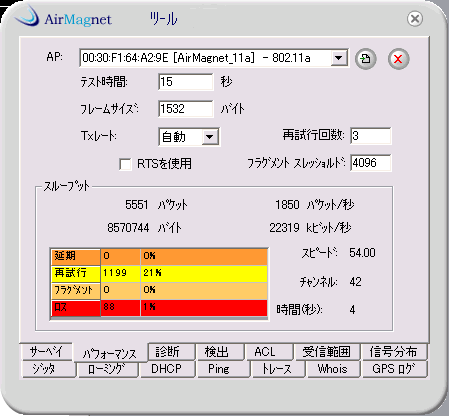449x416 pixels.
Task: Open the 信号分布 tab
Action: (394, 352)
